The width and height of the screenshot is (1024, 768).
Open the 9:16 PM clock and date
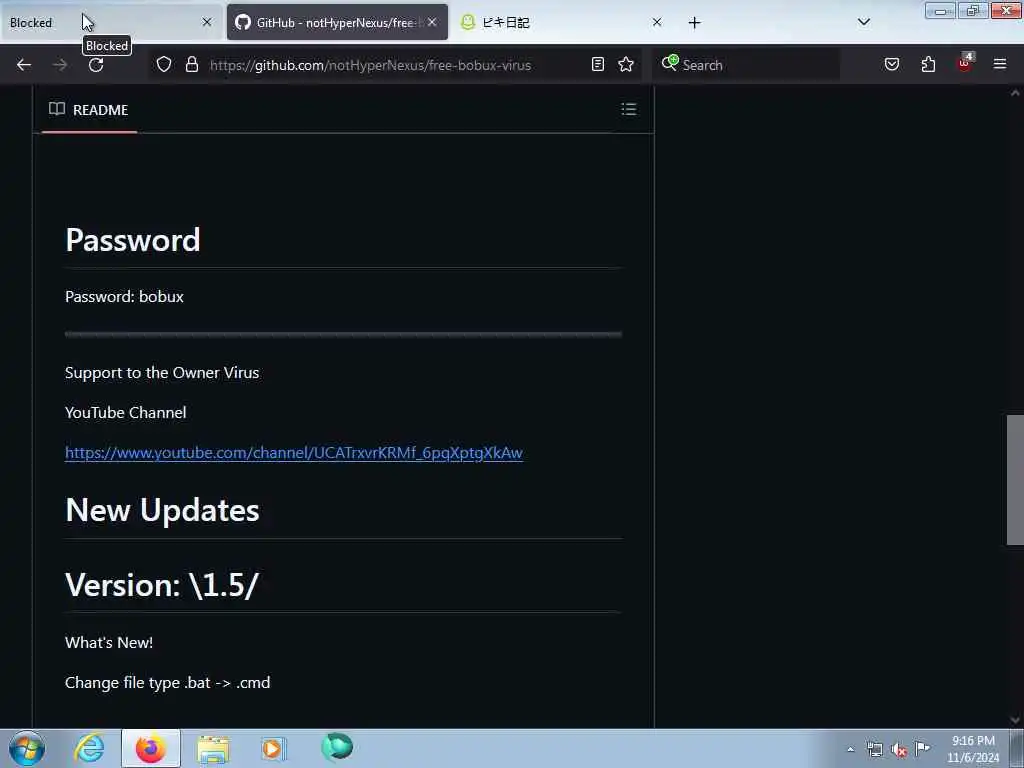(973, 749)
